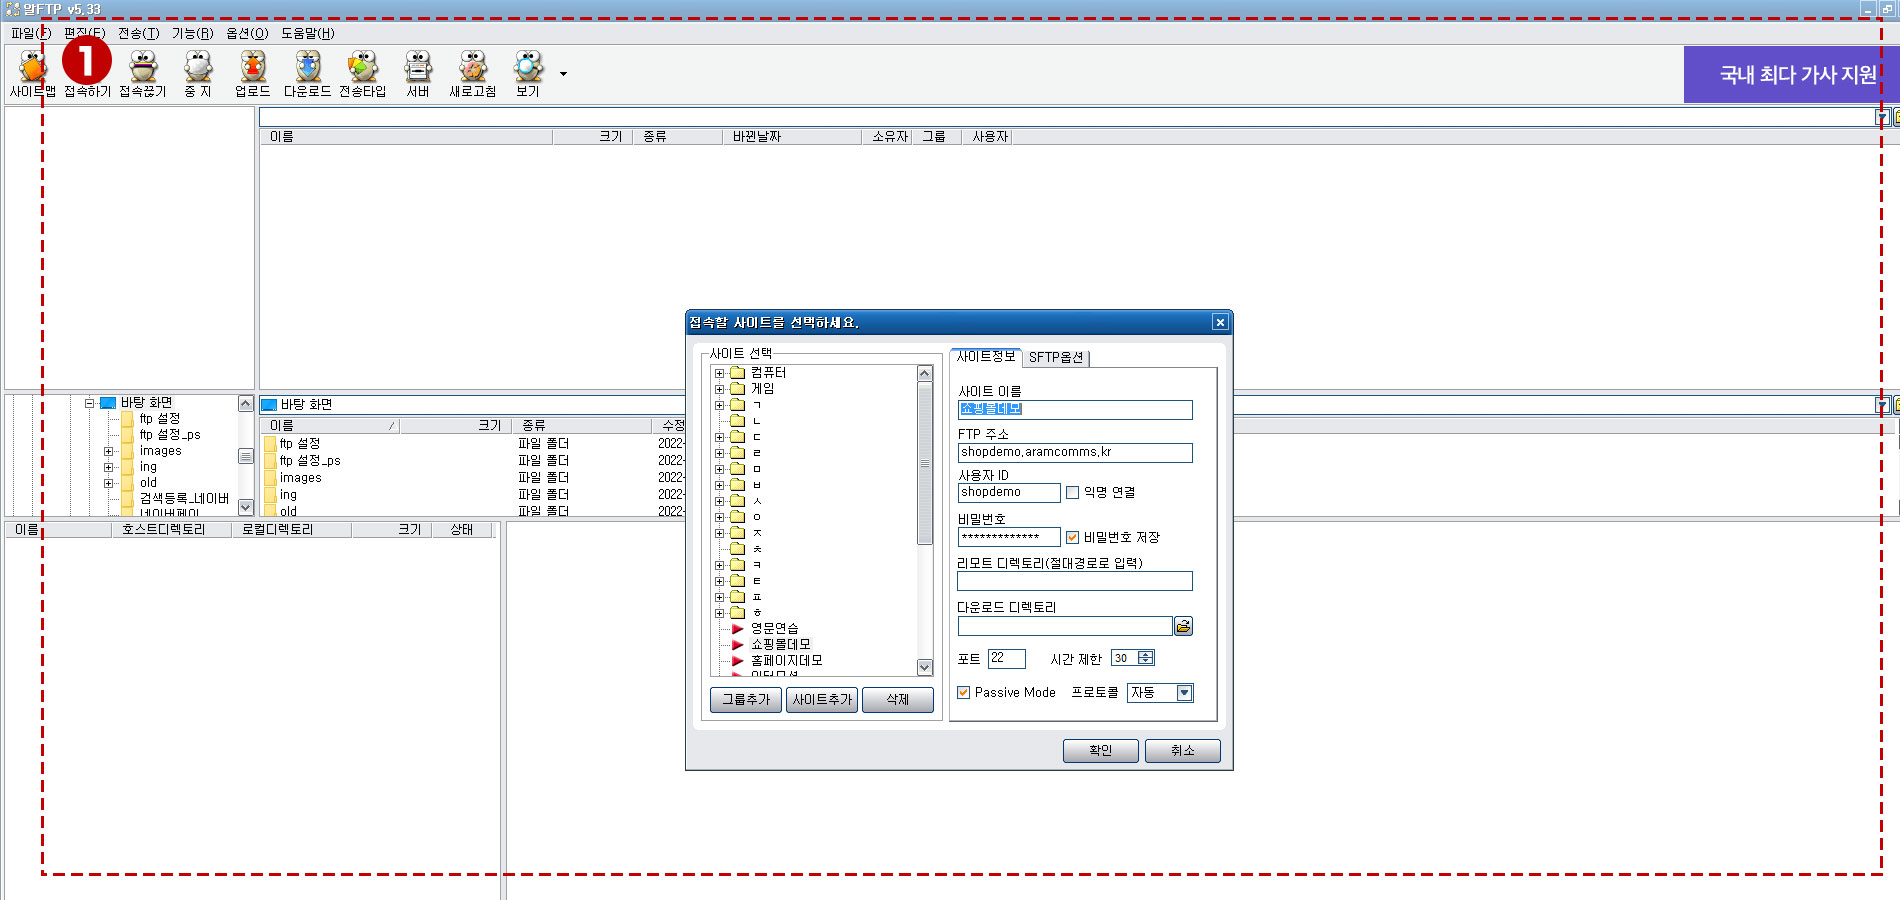Click the 그룹추가 button
The height and width of the screenshot is (900, 1900).
coord(746,700)
